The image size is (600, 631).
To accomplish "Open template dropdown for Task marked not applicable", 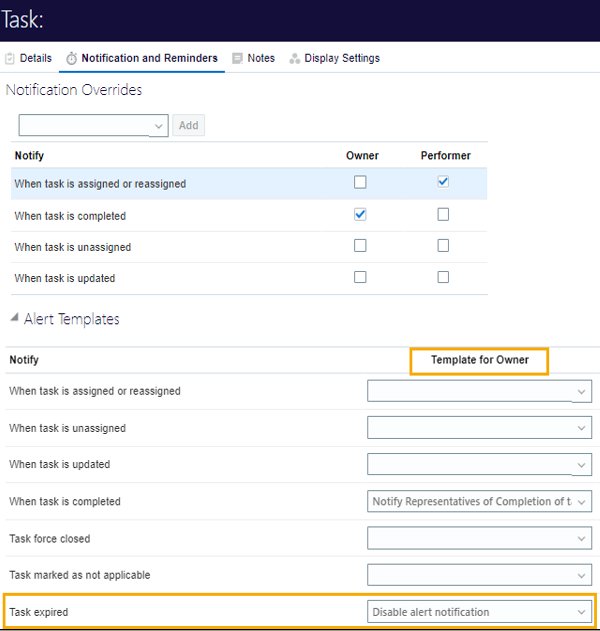I will click(x=479, y=575).
